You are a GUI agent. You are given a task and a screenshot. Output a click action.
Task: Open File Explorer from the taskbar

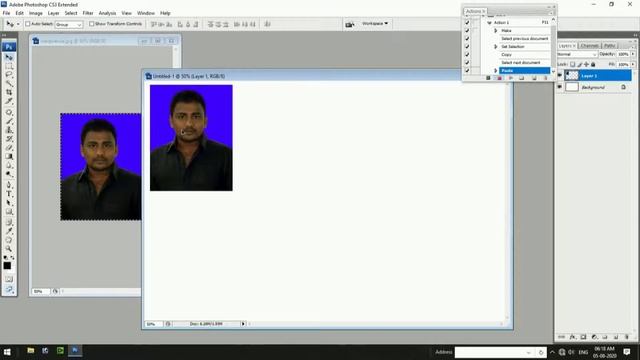(31, 351)
